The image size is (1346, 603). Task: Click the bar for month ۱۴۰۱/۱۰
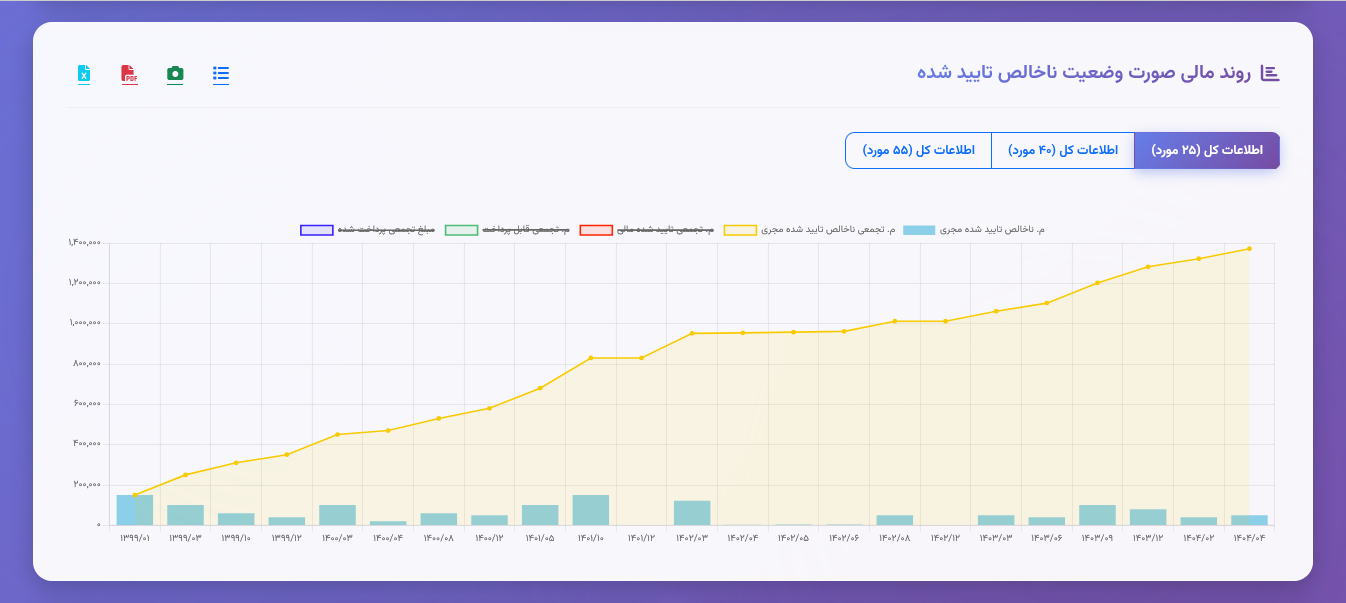pos(591,510)
